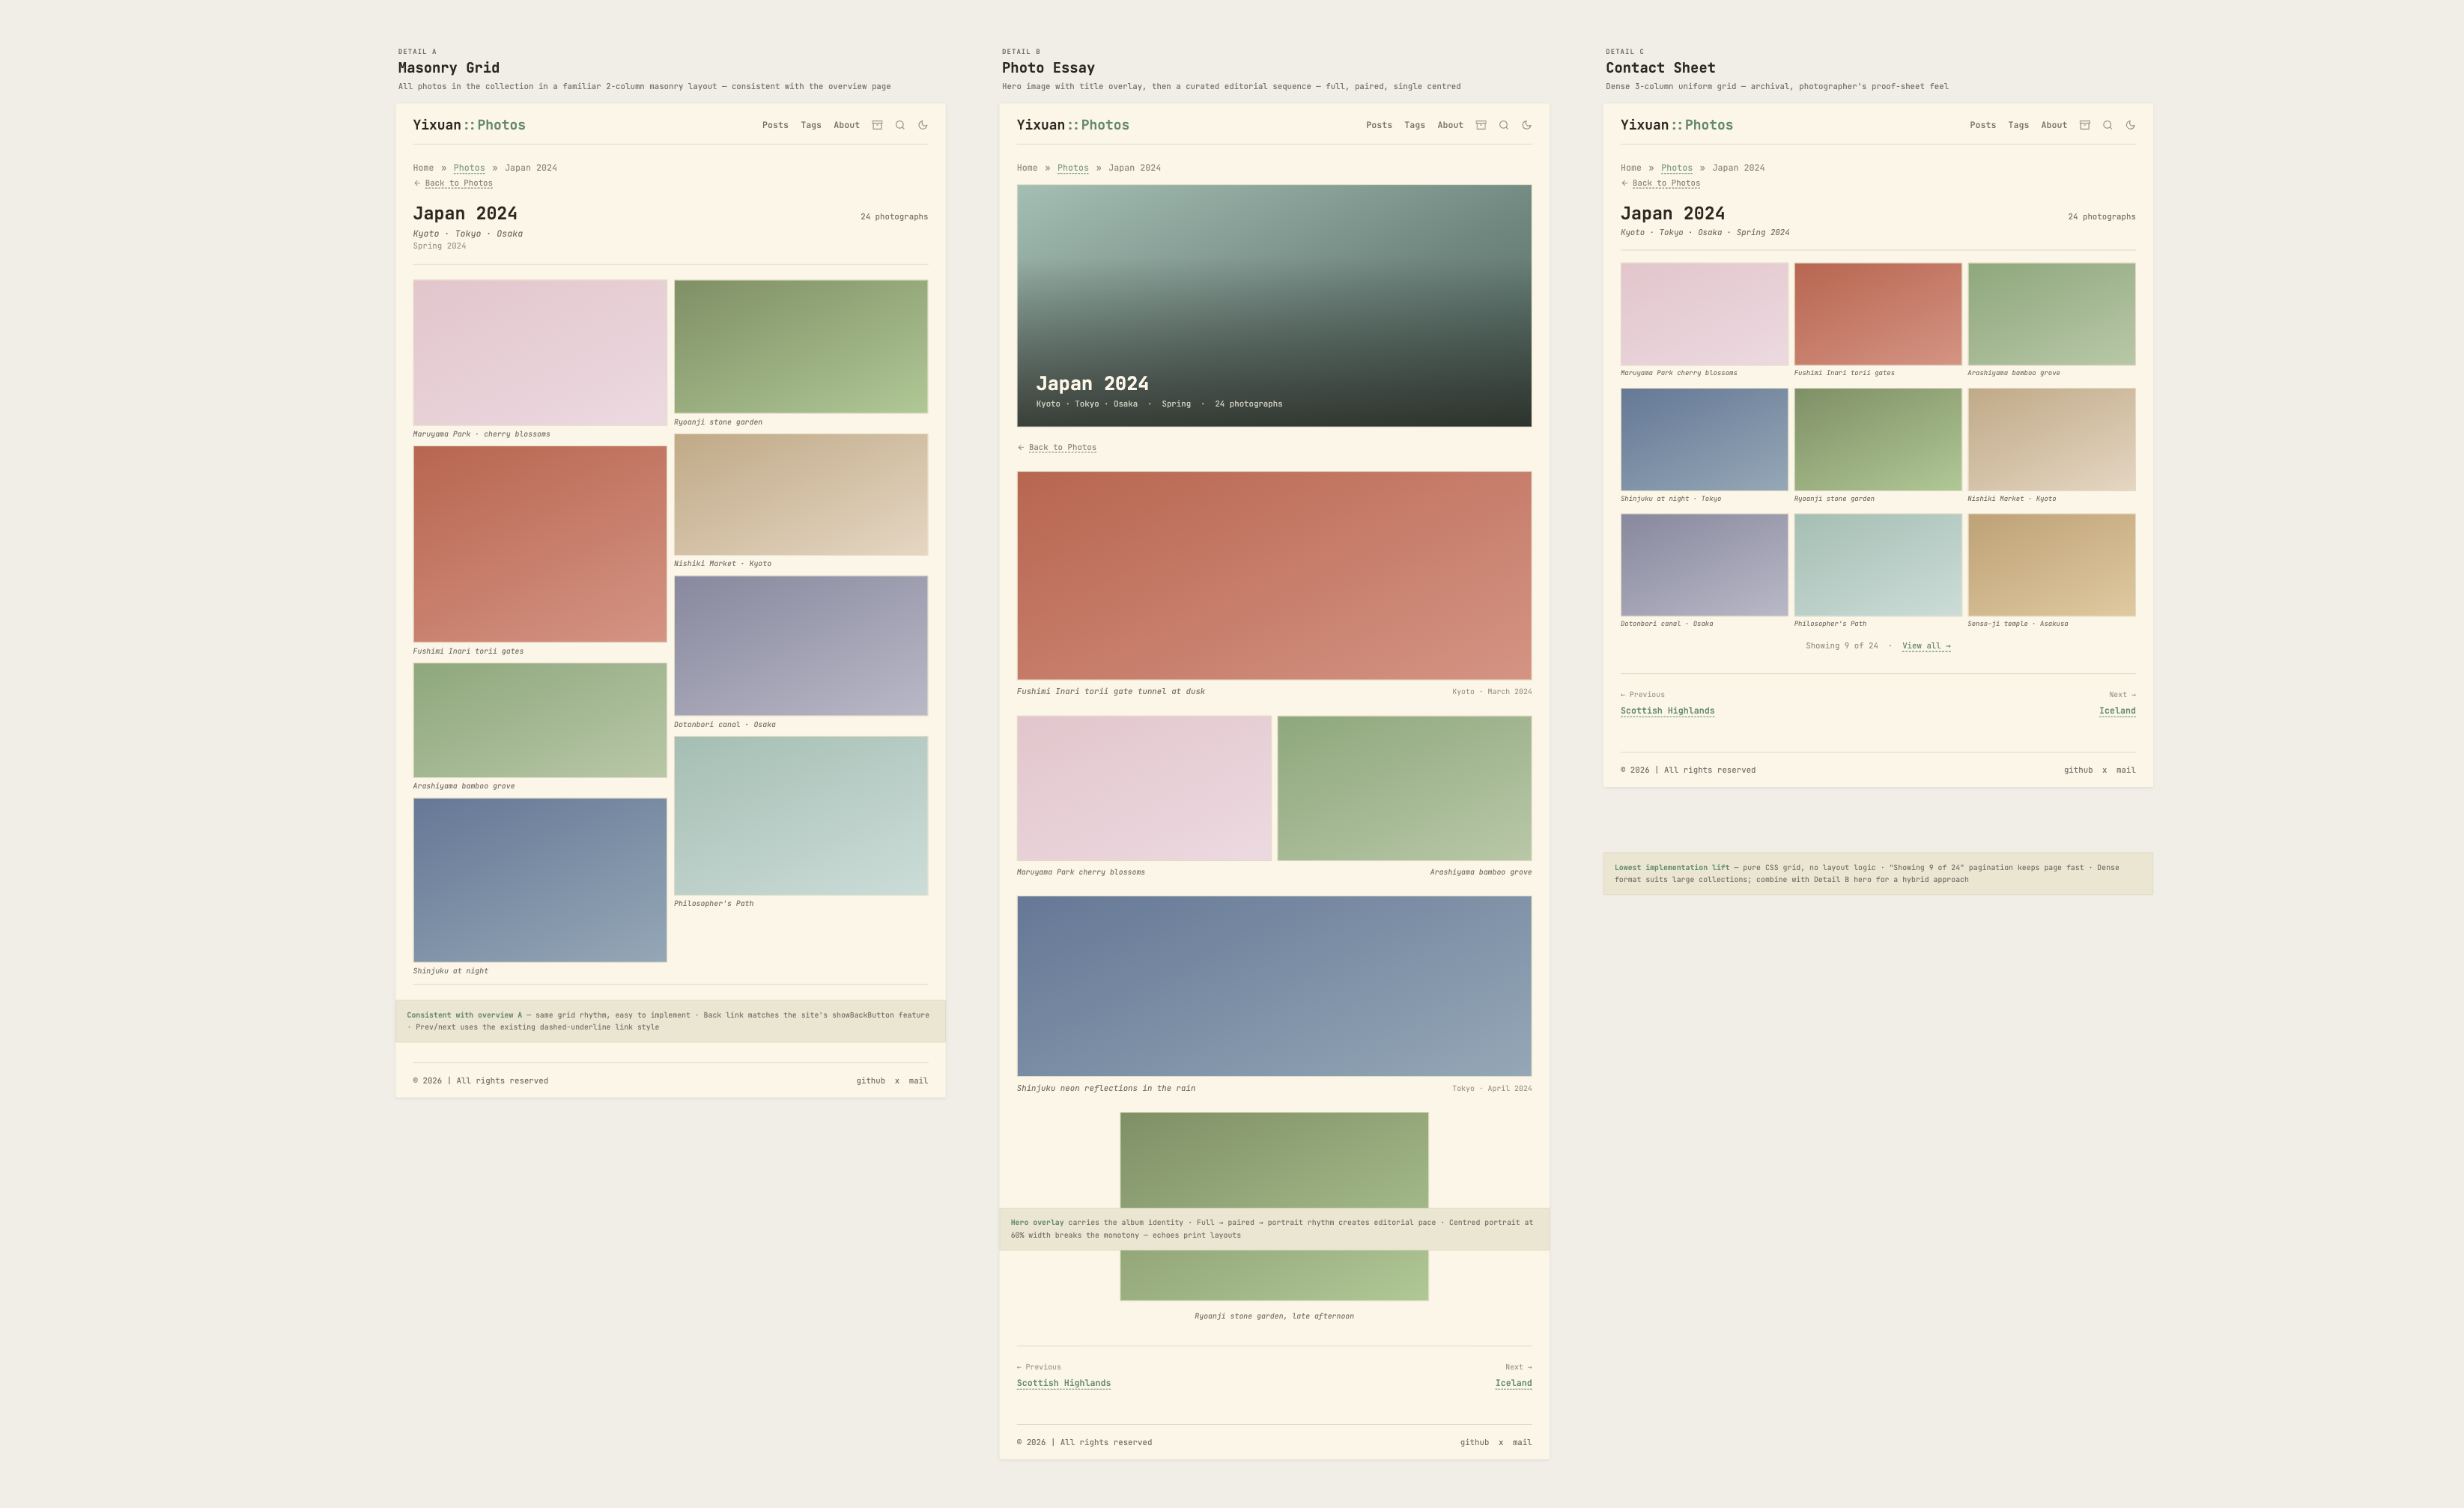Open the archive icon in Contact Sheet header
Viewport: 2464px width, 1508px height.
pos(2085,125)
